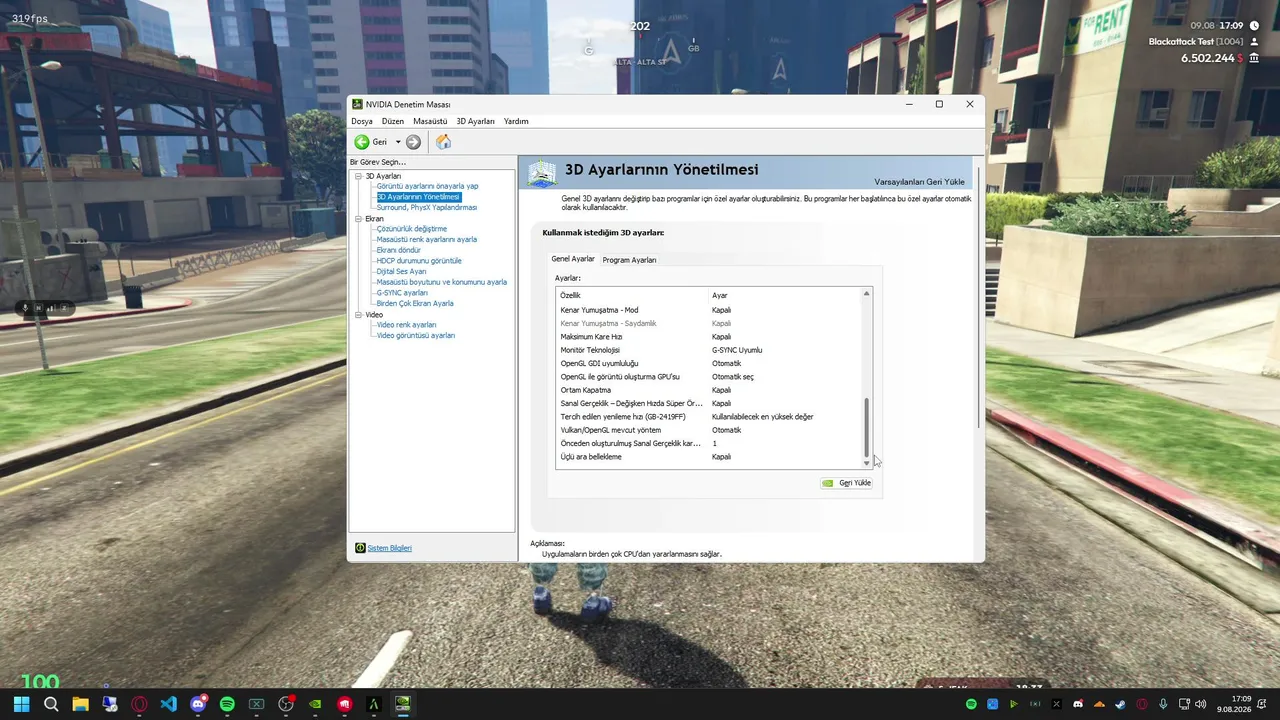
Task: Open volume control in system tray
Action: tap(1200, 705)
